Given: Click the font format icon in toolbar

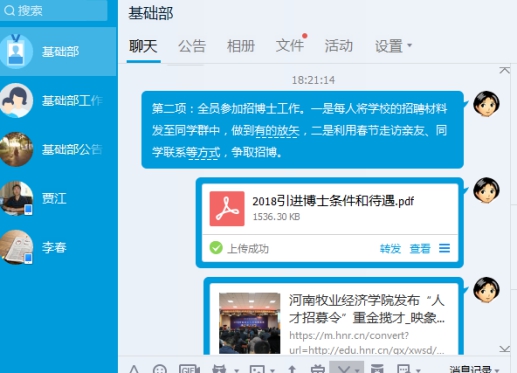Looking at the screenshot, I should pos(134,369).
